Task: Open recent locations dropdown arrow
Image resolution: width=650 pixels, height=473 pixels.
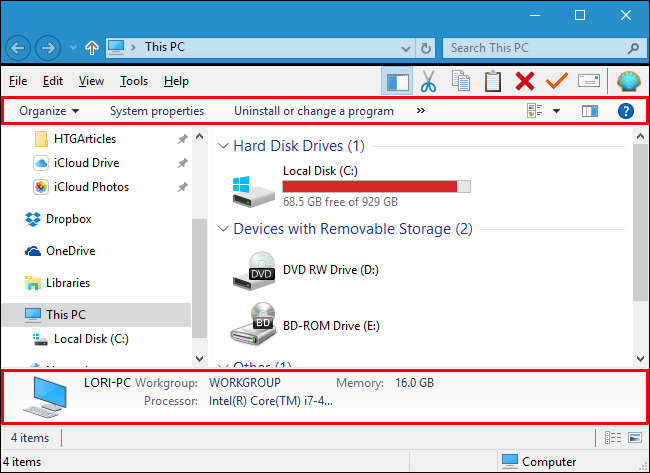Action: [x=73, y=48]
